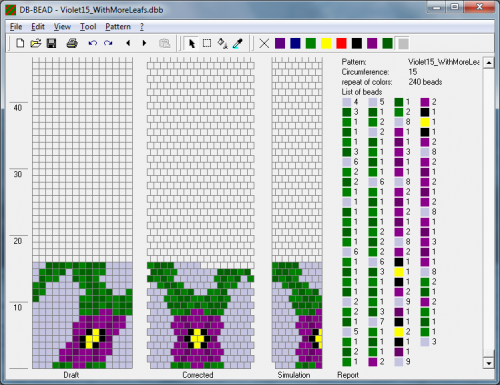Click the report scrollbar up arrow
This screenshot has width=500, height=385.
[488, 63]
